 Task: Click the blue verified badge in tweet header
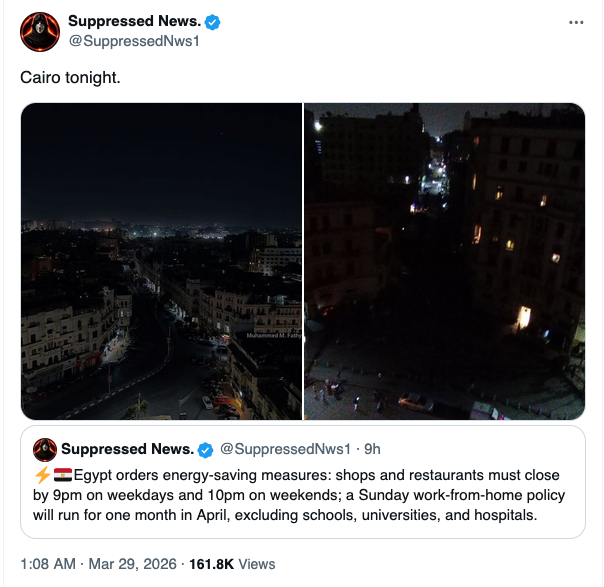tap(212, 22)
